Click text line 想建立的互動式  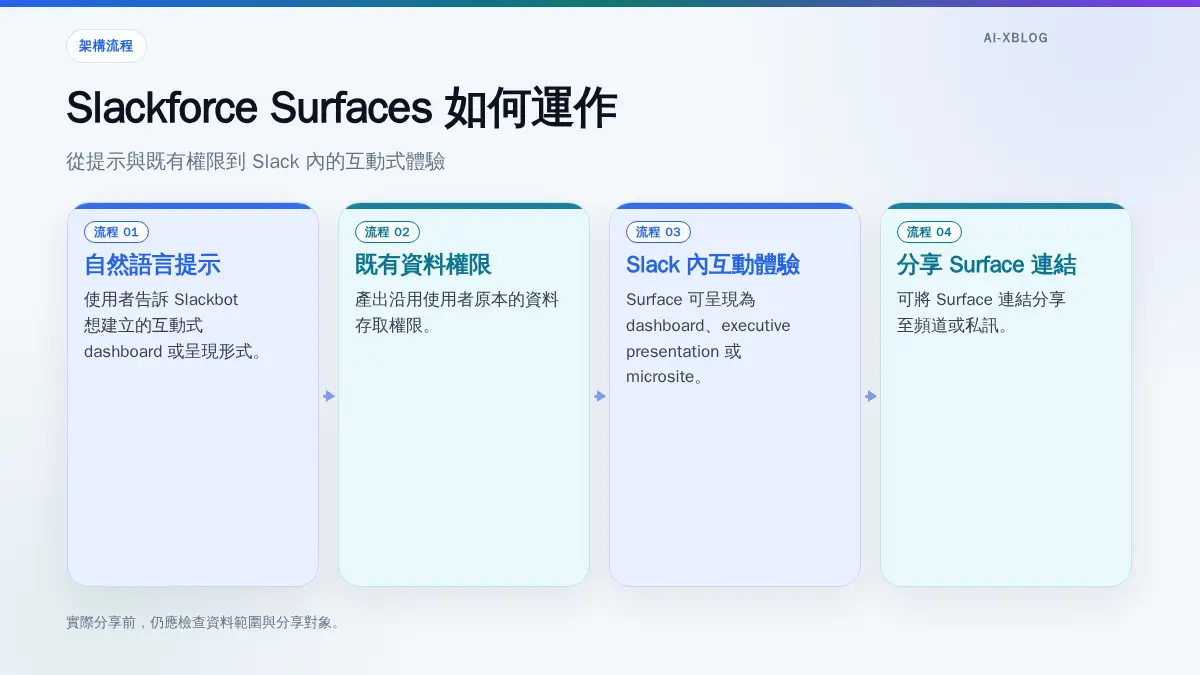pyautogui.click(x=144, y=325)
